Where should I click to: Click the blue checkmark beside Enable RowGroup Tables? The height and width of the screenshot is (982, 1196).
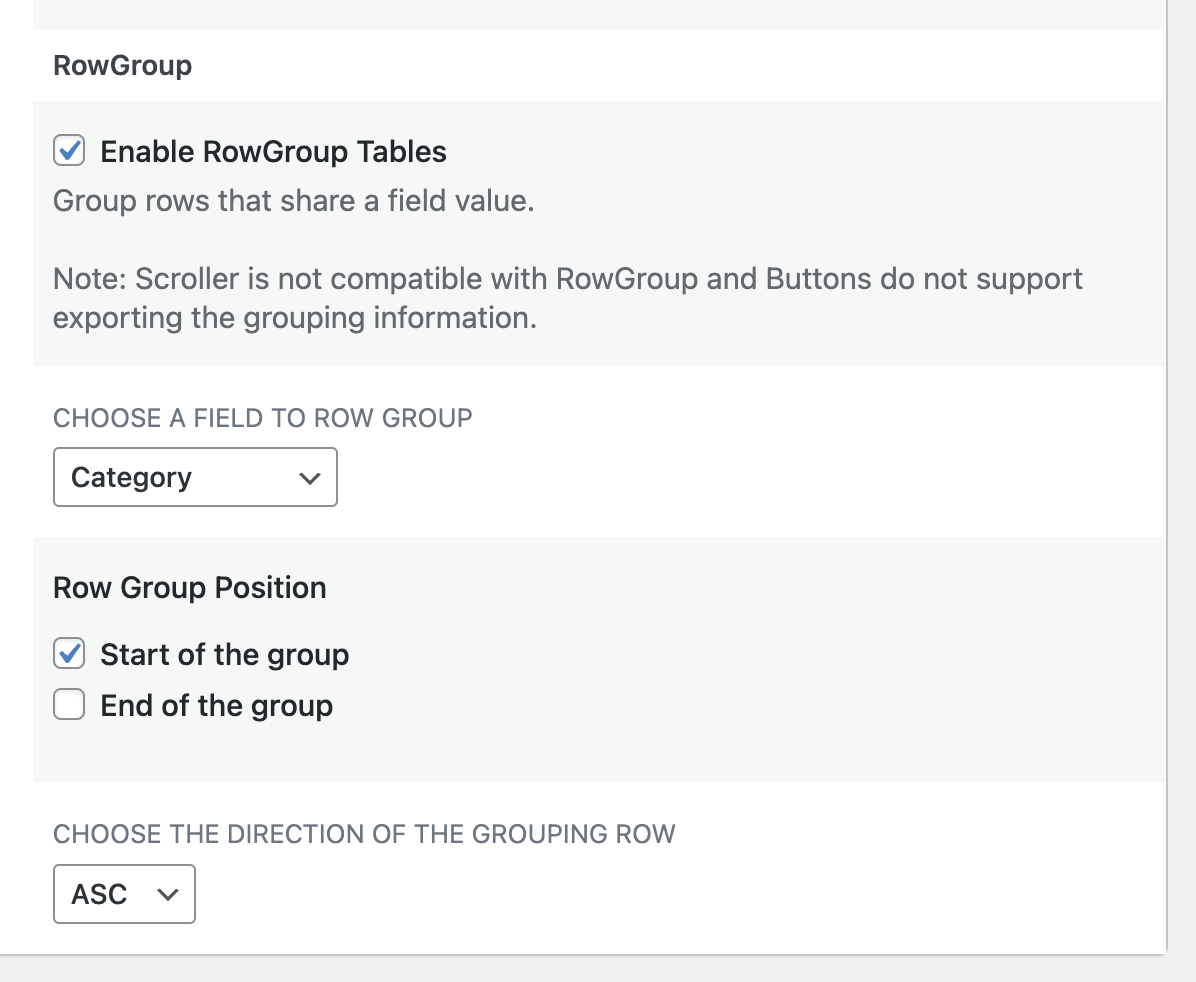tap(69, 151)
